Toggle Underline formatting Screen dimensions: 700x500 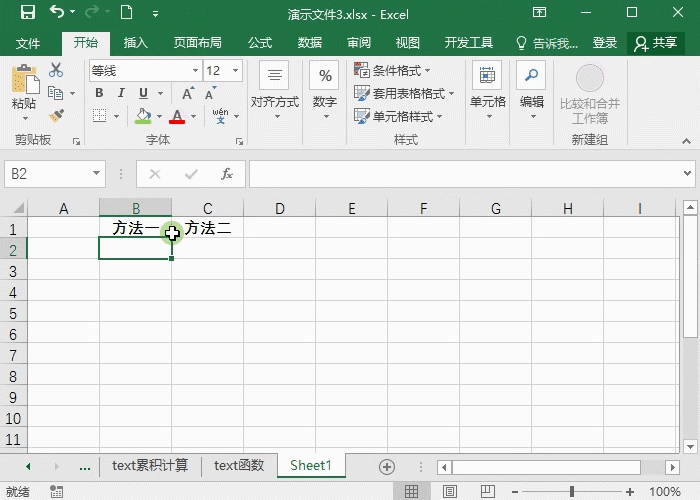pos(143,93)
